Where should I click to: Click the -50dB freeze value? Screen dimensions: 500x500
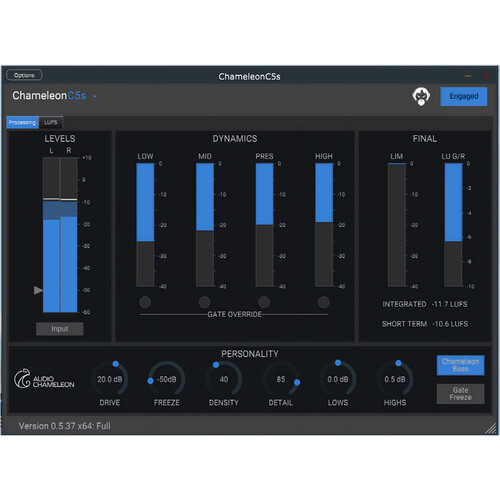(167, 379)
